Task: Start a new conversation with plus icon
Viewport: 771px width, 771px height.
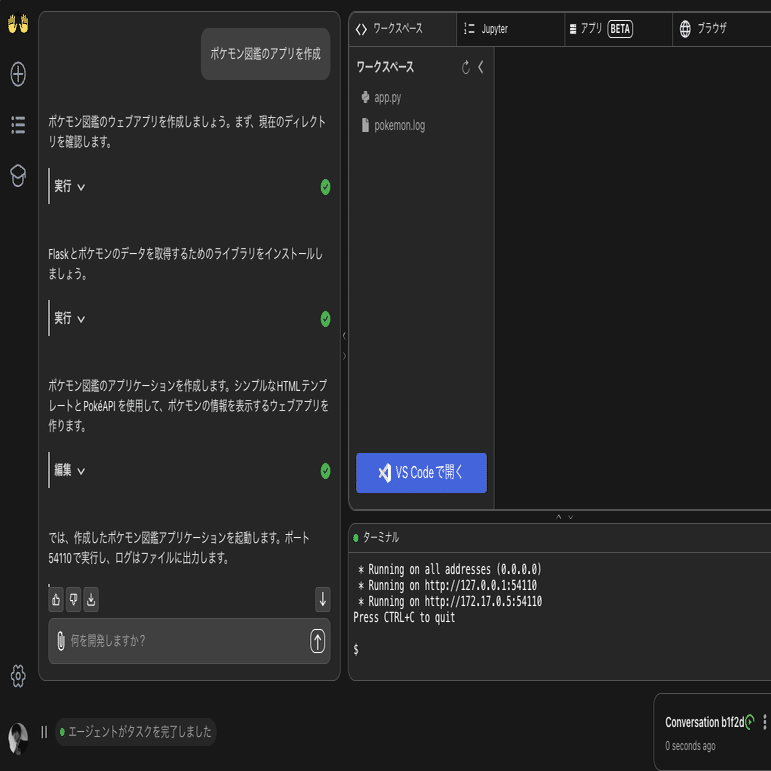Action: coord(18,74)
